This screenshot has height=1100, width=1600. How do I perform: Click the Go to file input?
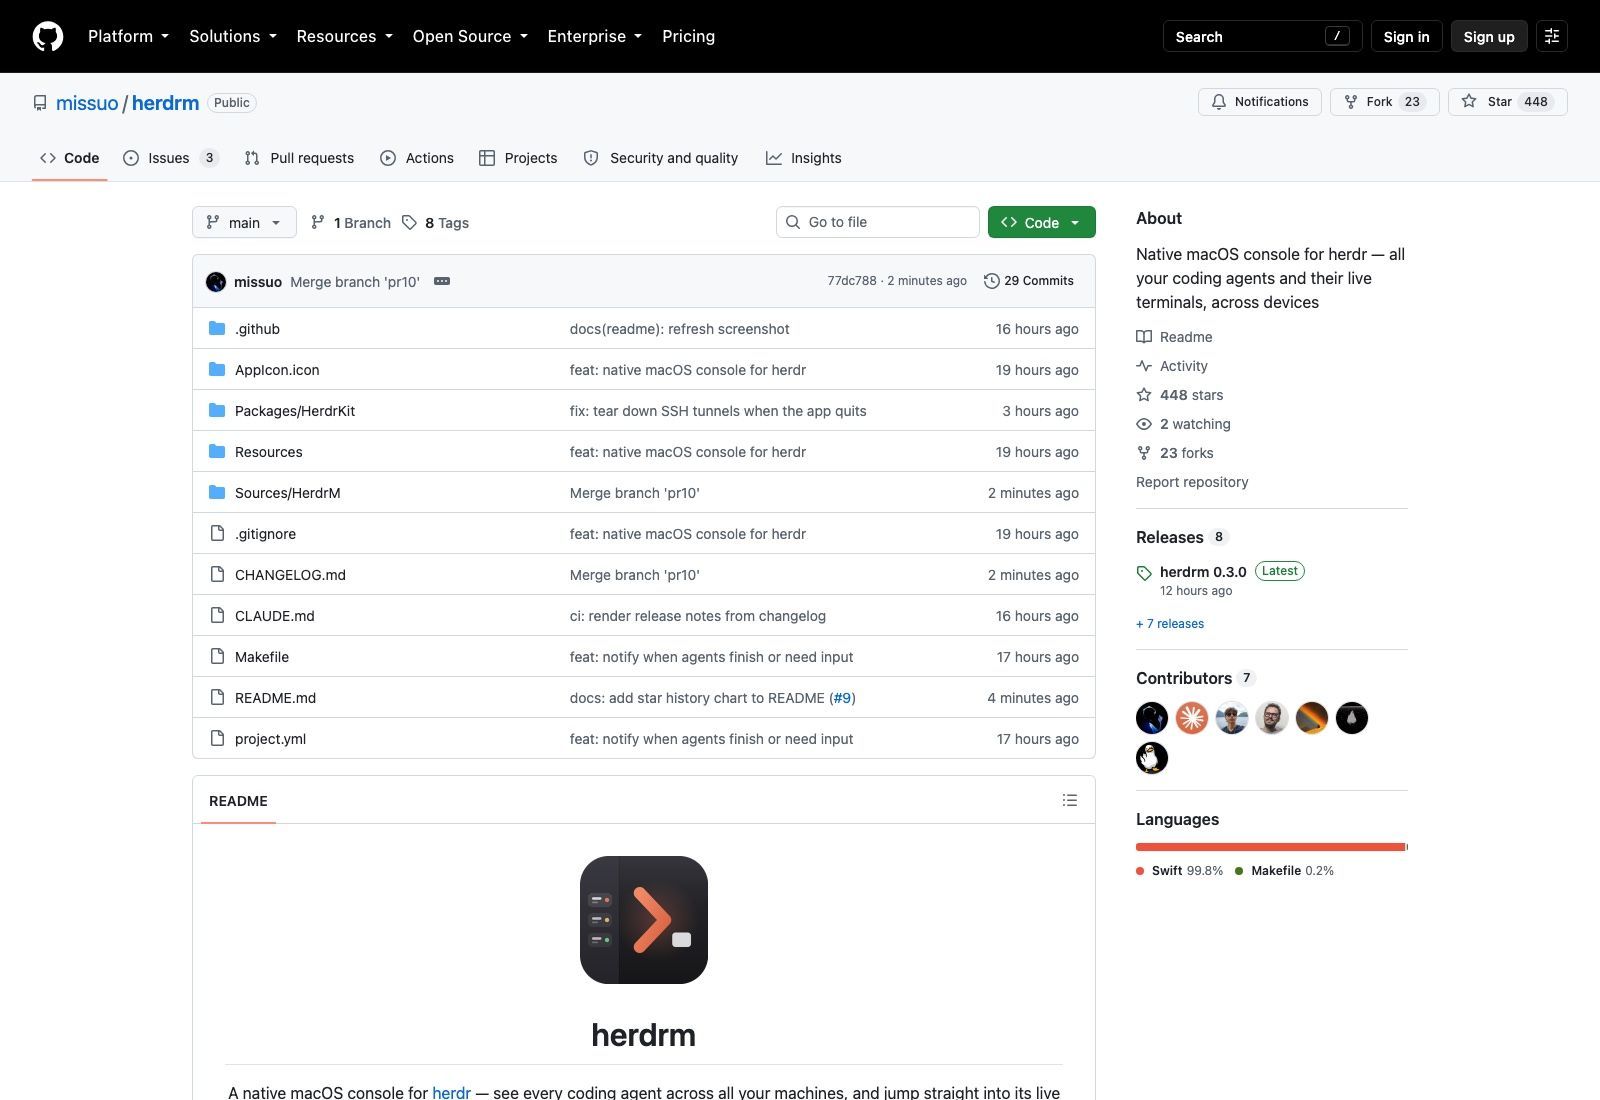878,222
